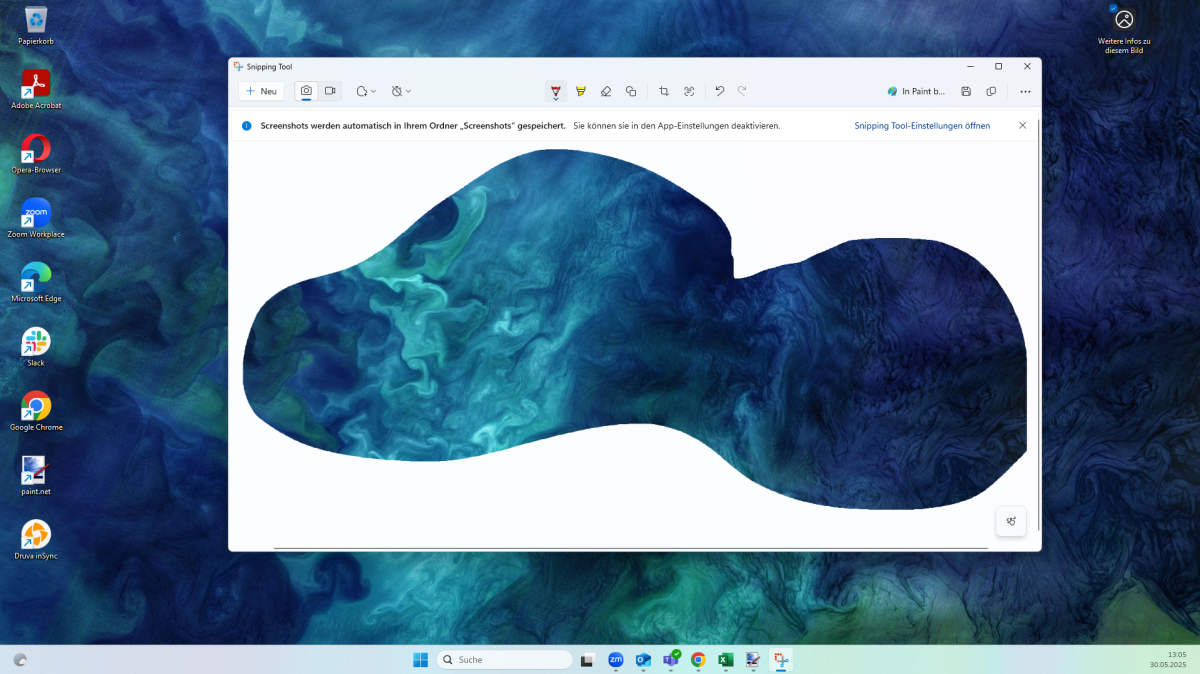Click the Suche taskbar search field
This screenshot has width=1200, height=674.
pos(505,660)
